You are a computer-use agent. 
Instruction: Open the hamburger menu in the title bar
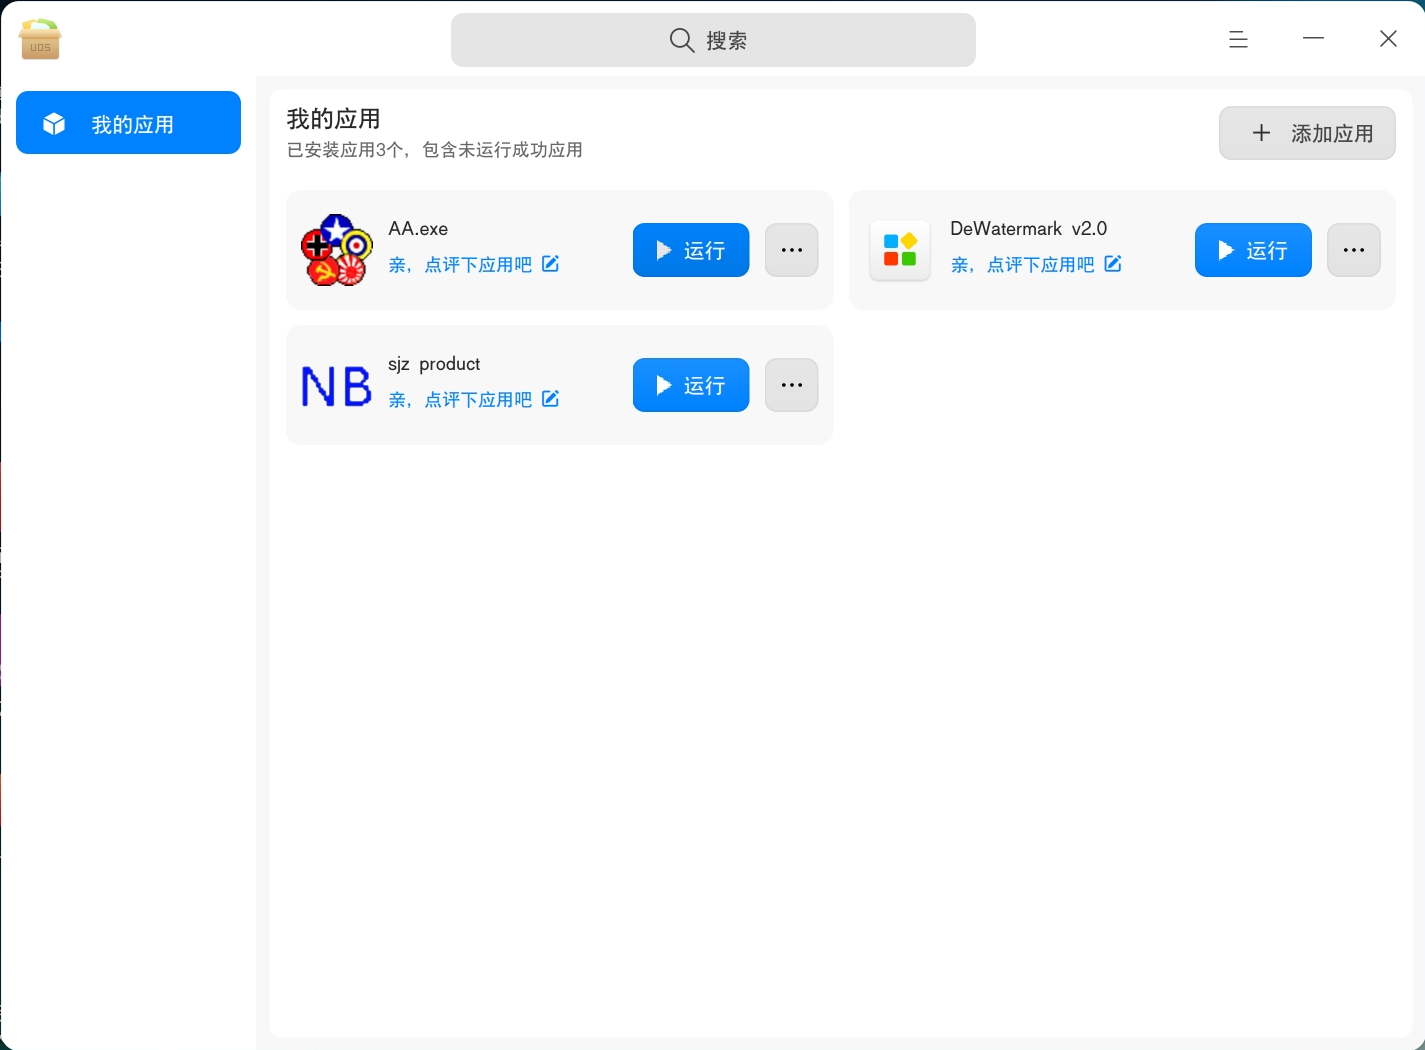click(1237, 39)
